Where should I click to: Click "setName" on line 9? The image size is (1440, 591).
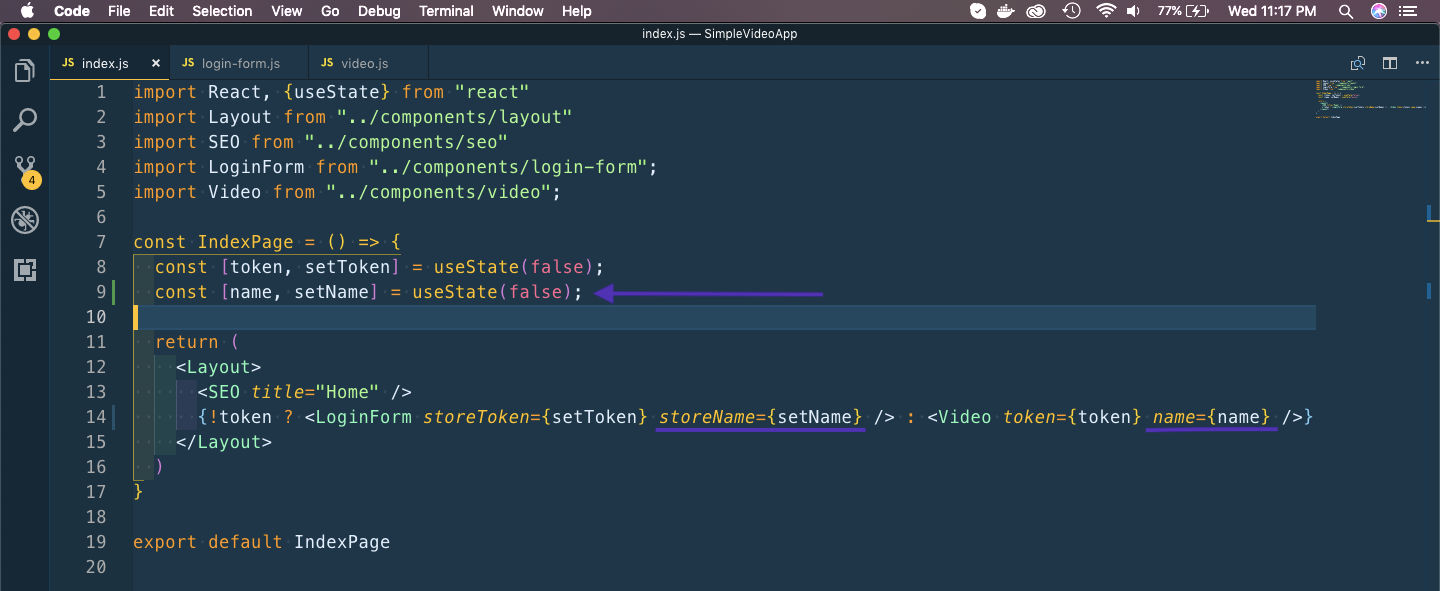332,292
